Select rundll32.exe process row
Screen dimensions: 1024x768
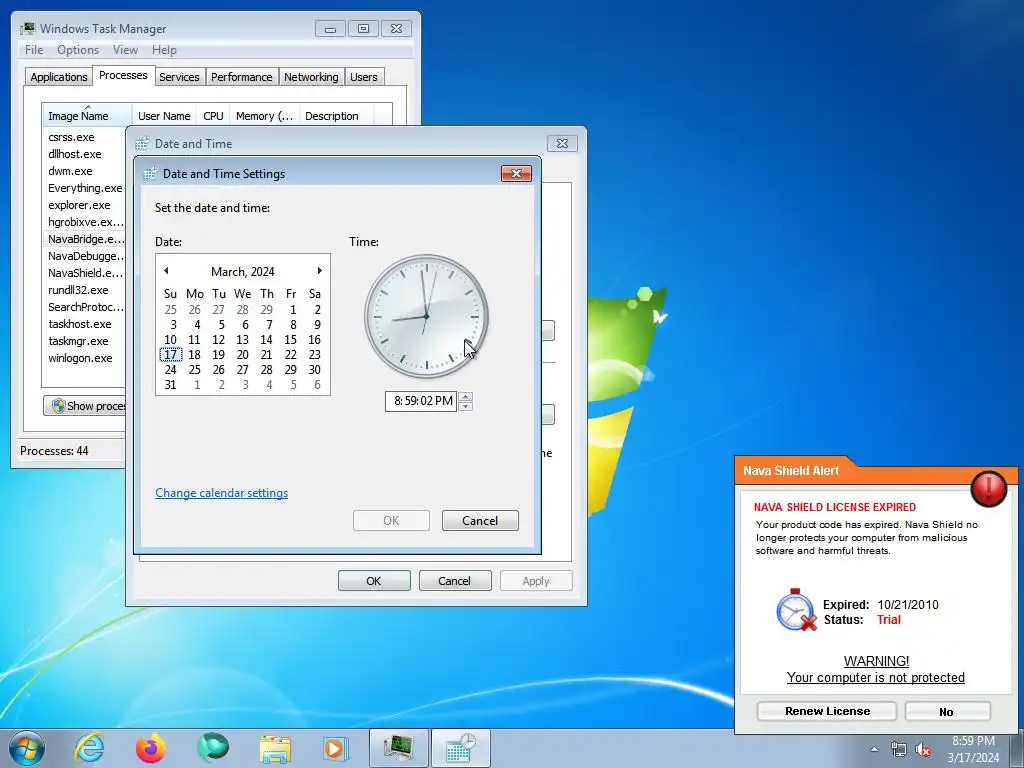tap(84, 290)
